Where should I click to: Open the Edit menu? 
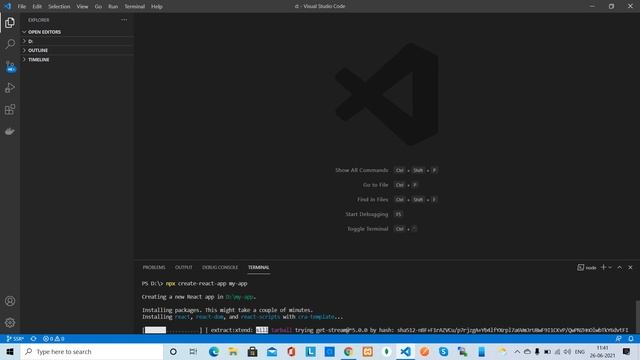coord(37,7)
